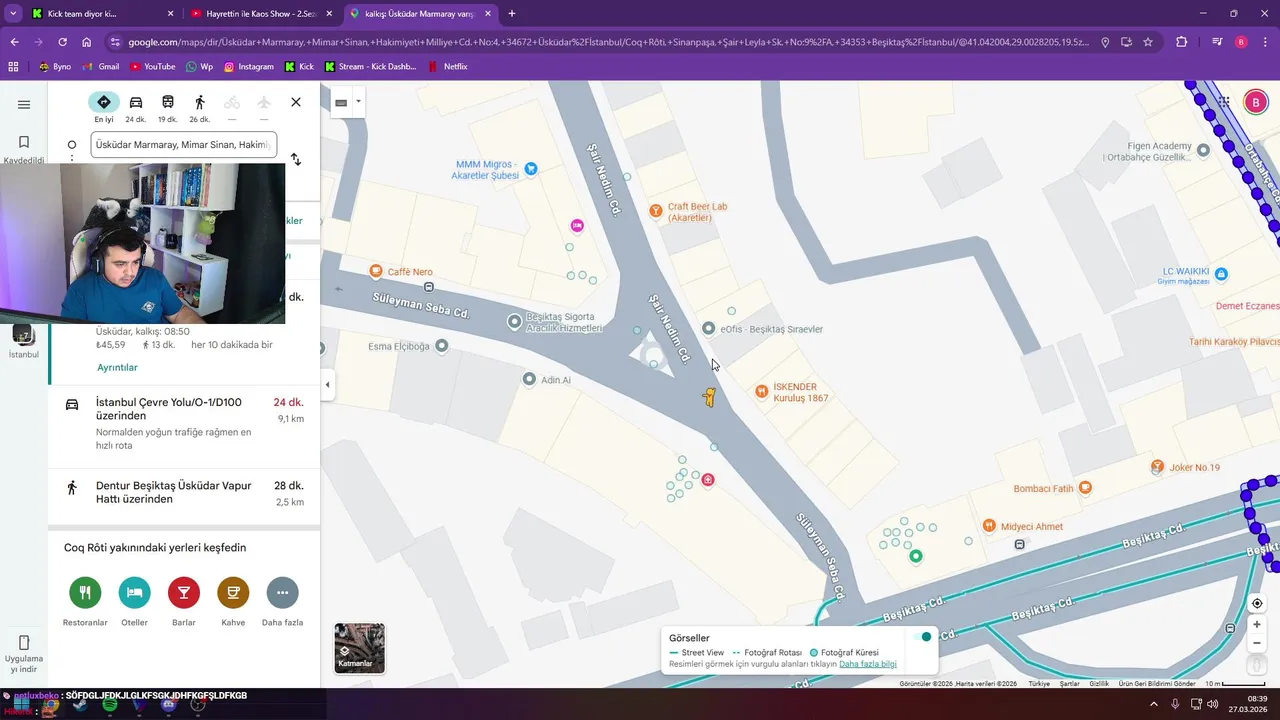The width and height of the screenshot is (1280, 720).
Task: Open the Netflix bookmark
Action: tap(448, 67)
